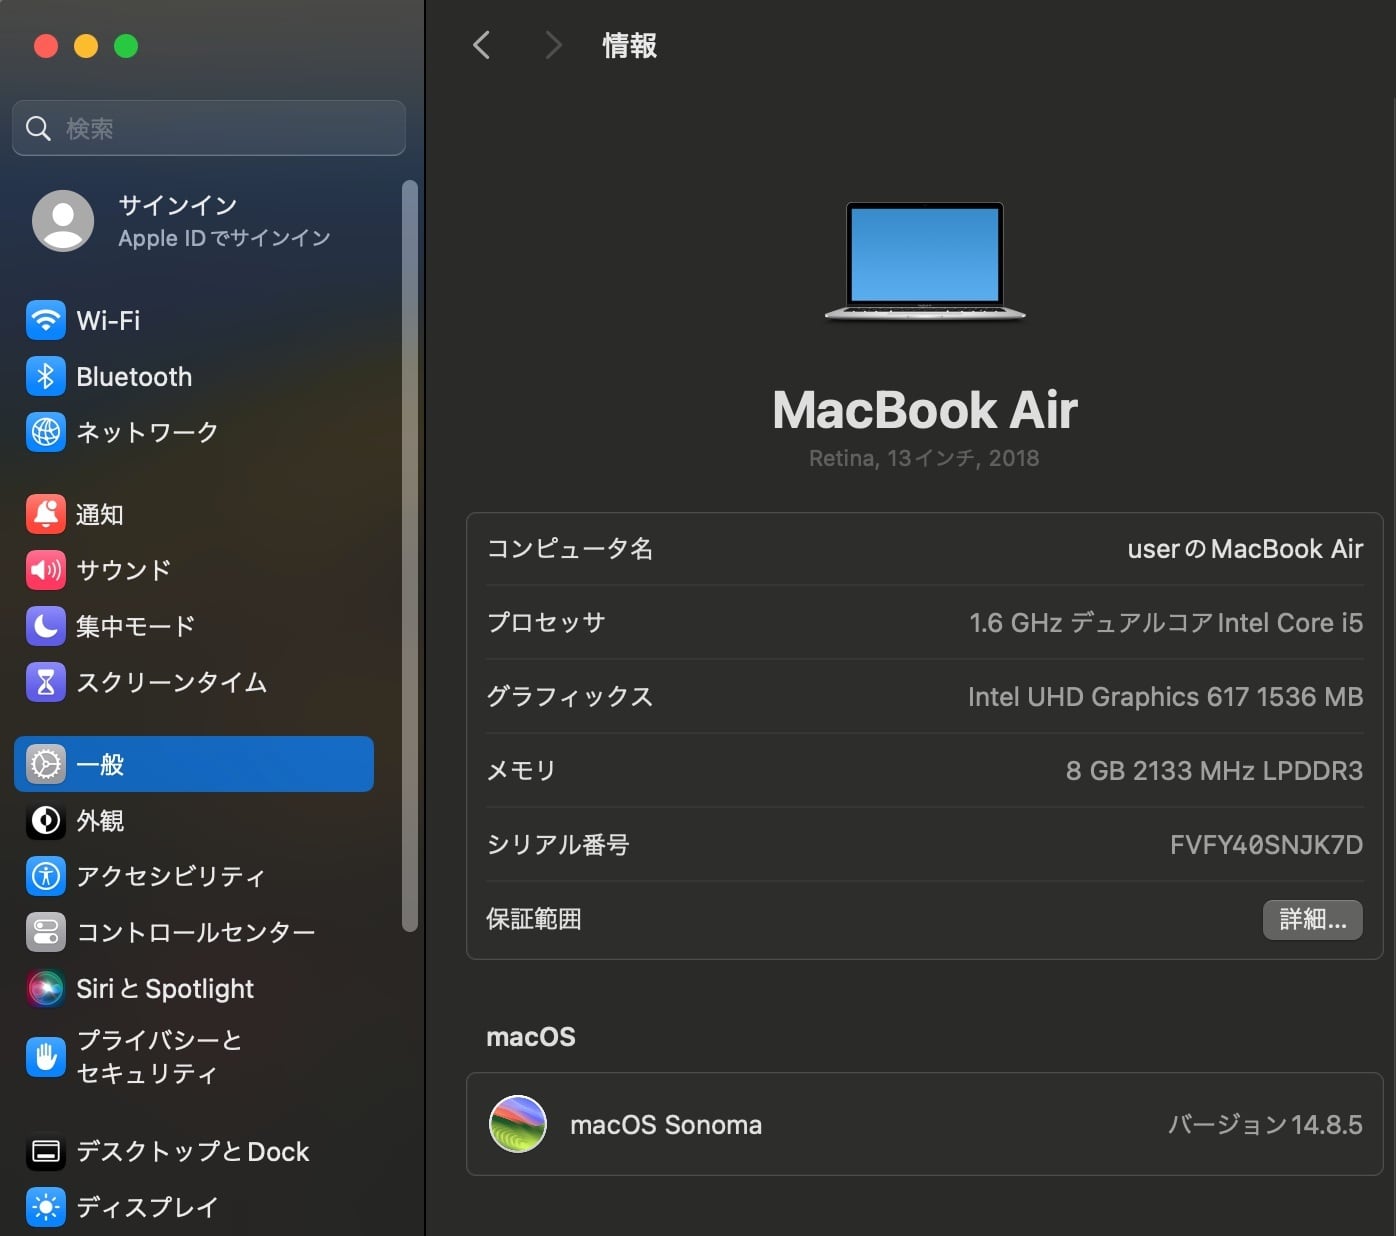The image size is (1396, 1236).
Task: Open プライバシーとセキュリティ in sidebar
Action: [x=194, y=1057]
